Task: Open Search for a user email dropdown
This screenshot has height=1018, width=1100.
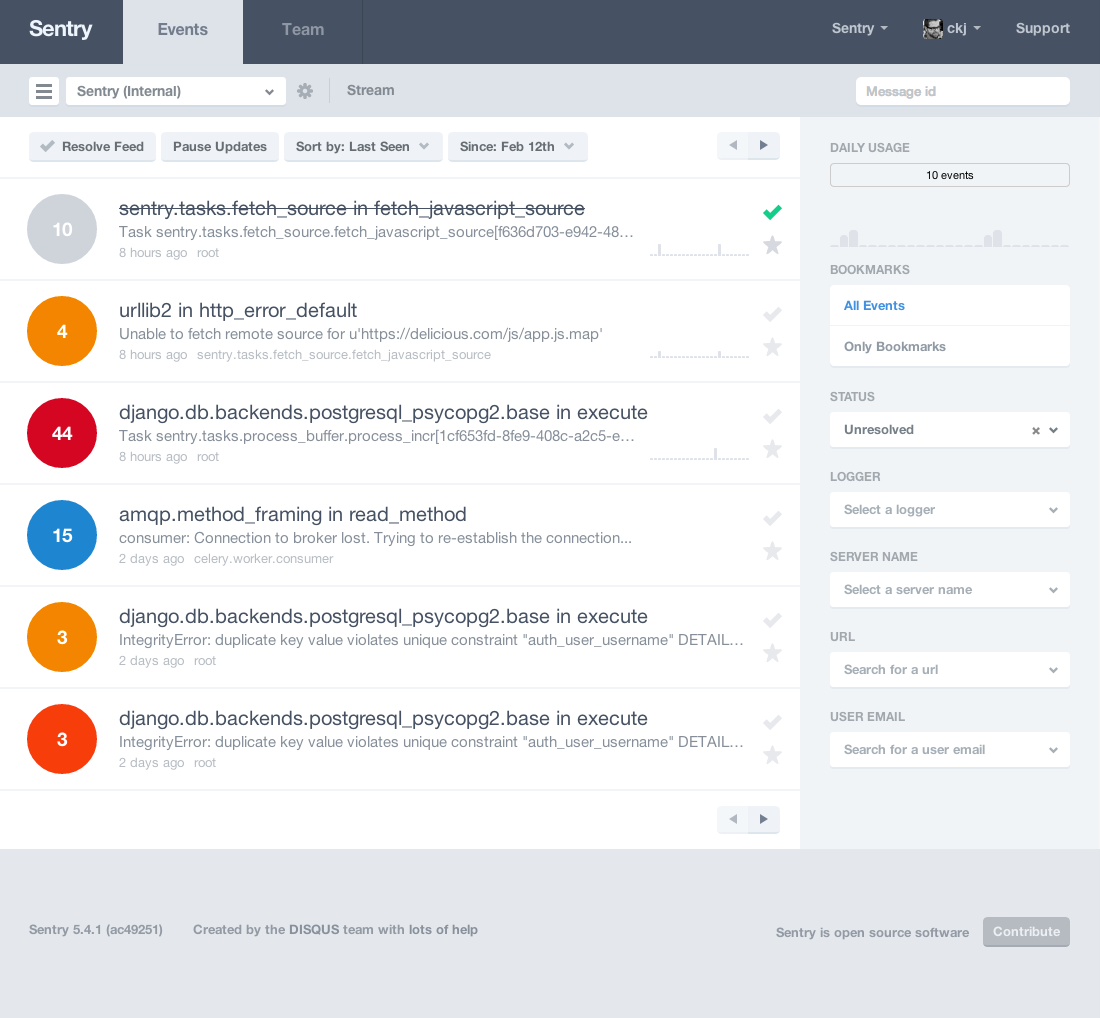Action: [x=950, y=750]
